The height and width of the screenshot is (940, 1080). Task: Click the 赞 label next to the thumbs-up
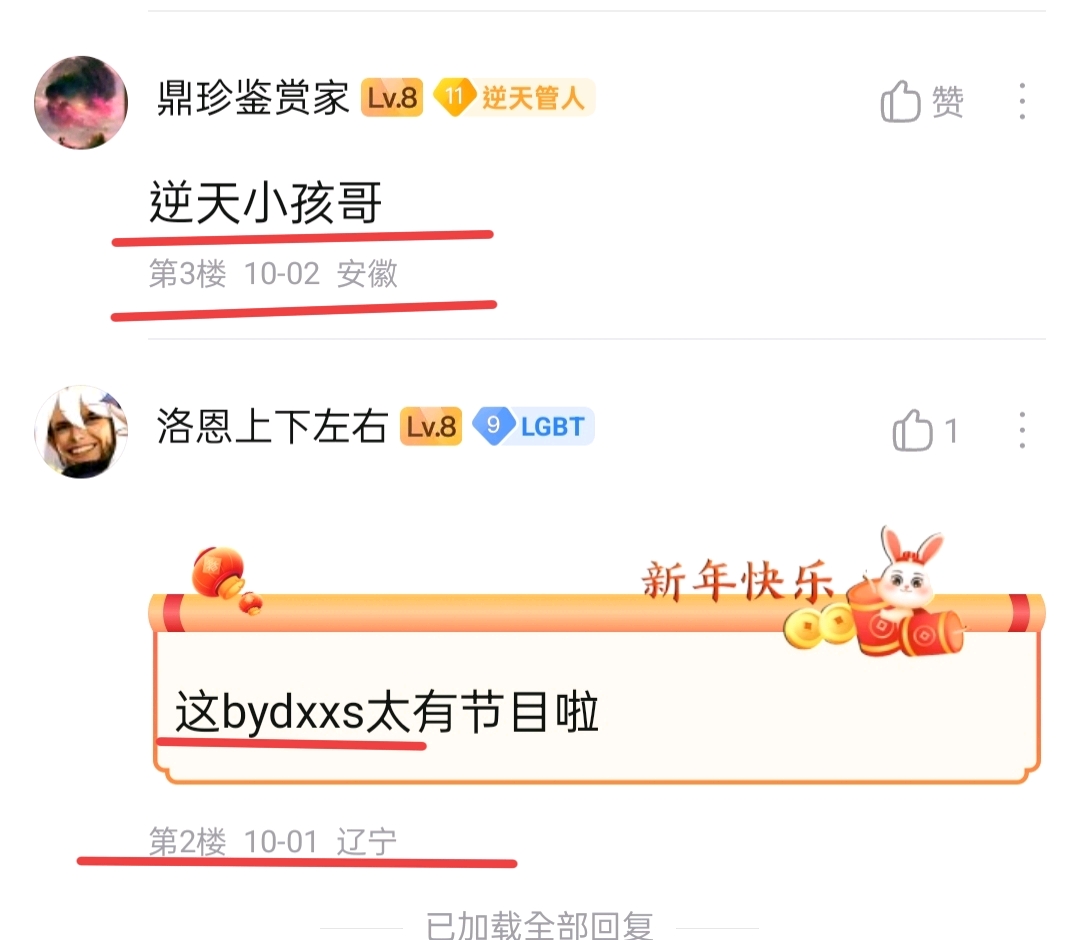(948, 102)
